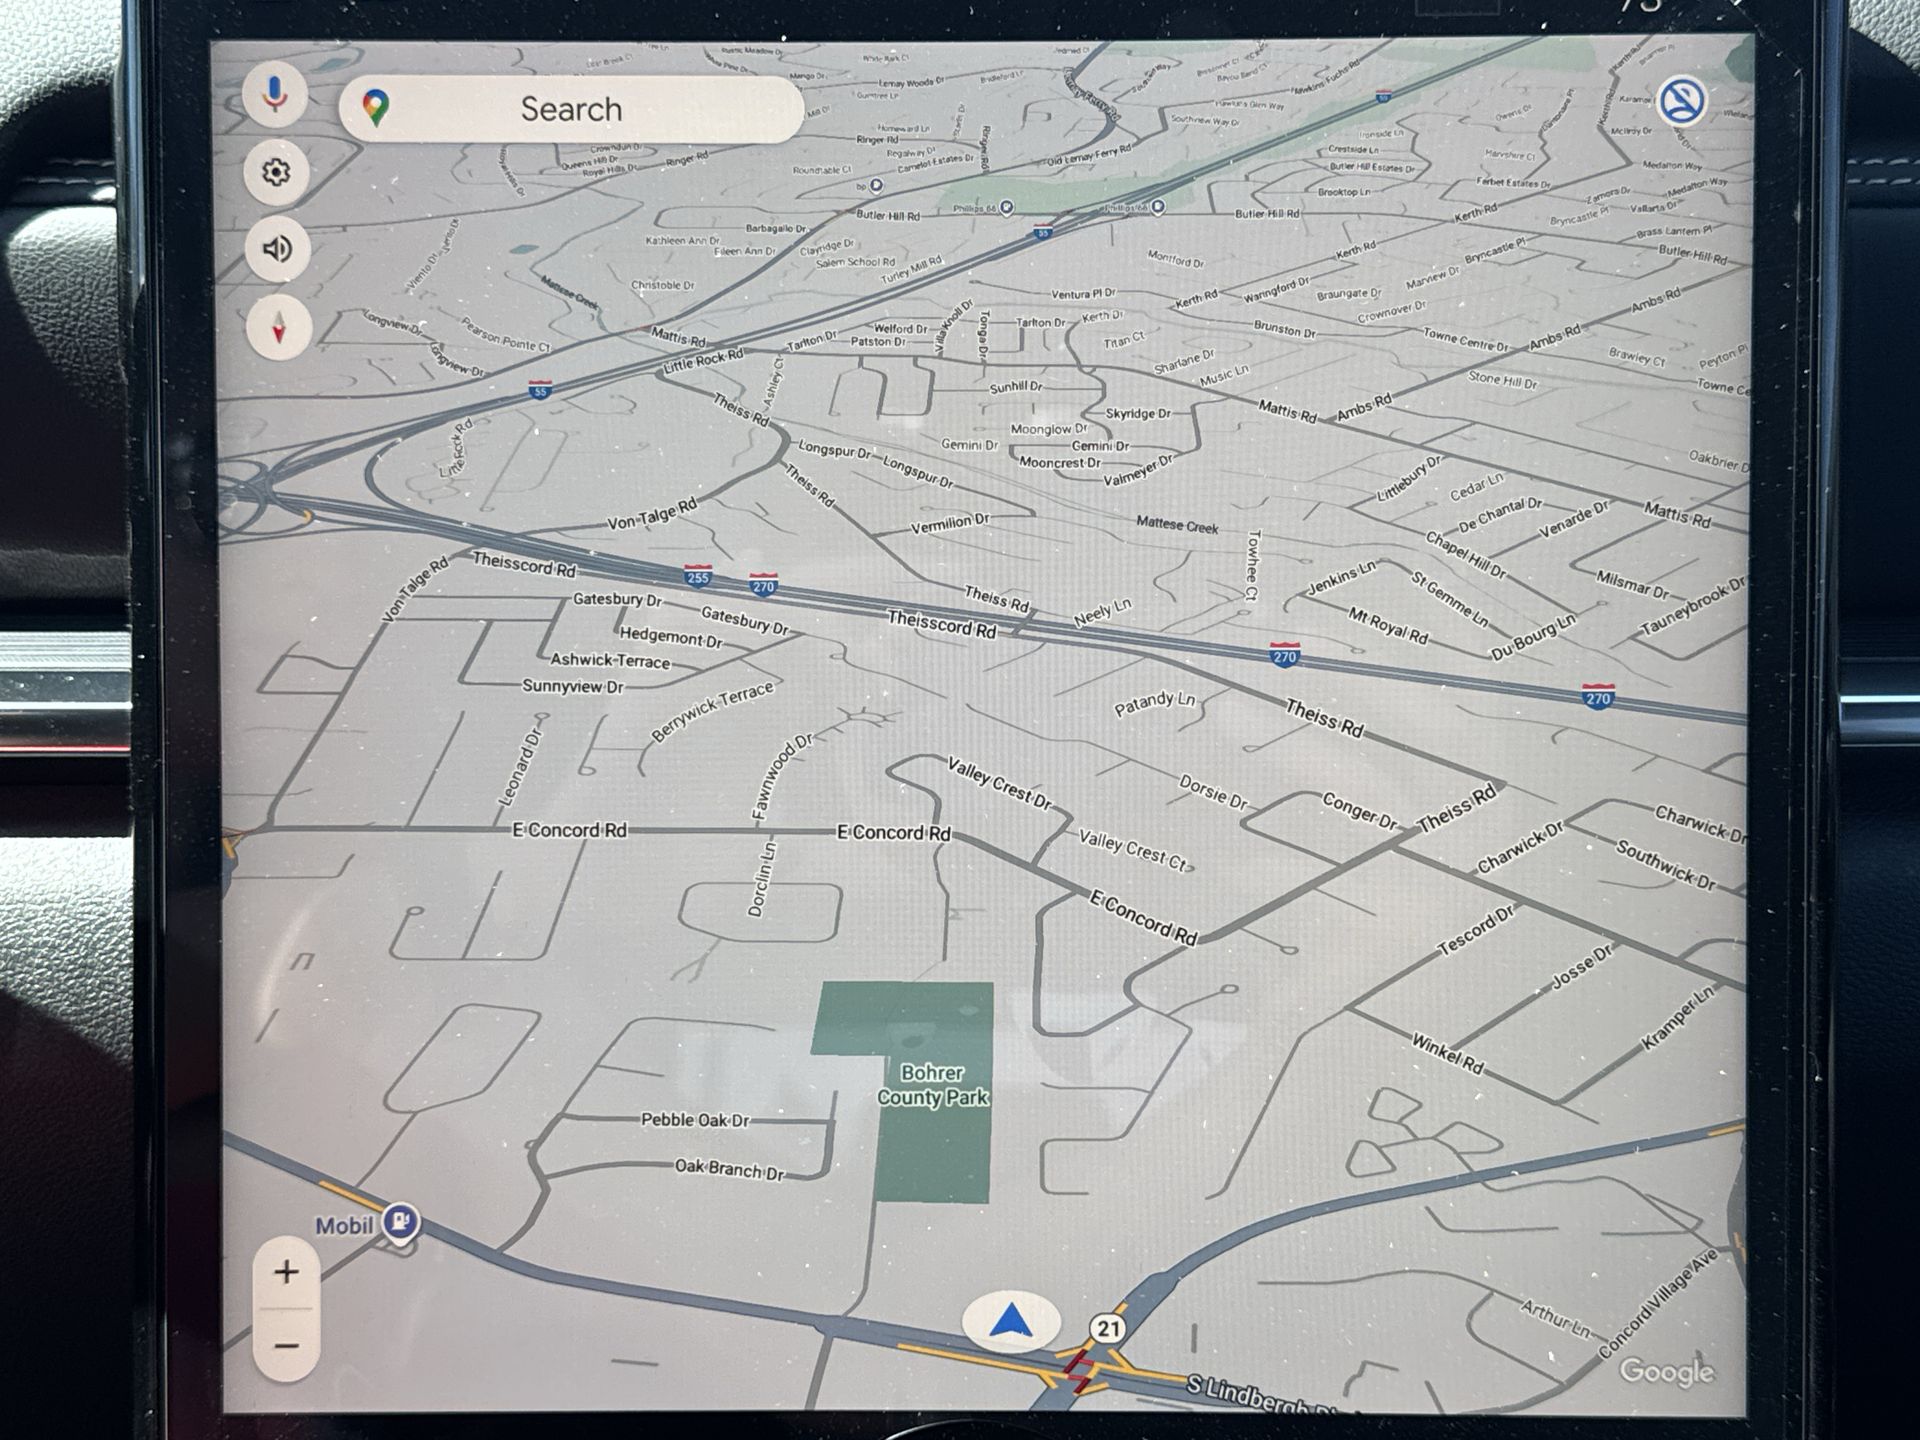The height and width of the screenshot is (1440, 1920).
Task: Tap the I-55 shield near Little Rock Rd
Action: tap(540, 390)
